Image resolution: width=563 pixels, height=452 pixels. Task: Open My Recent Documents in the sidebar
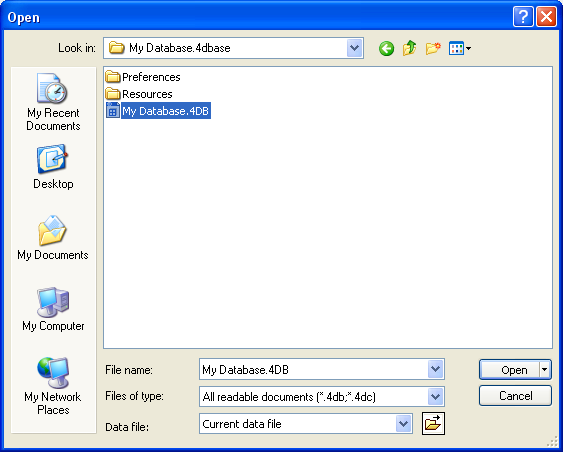53,102
